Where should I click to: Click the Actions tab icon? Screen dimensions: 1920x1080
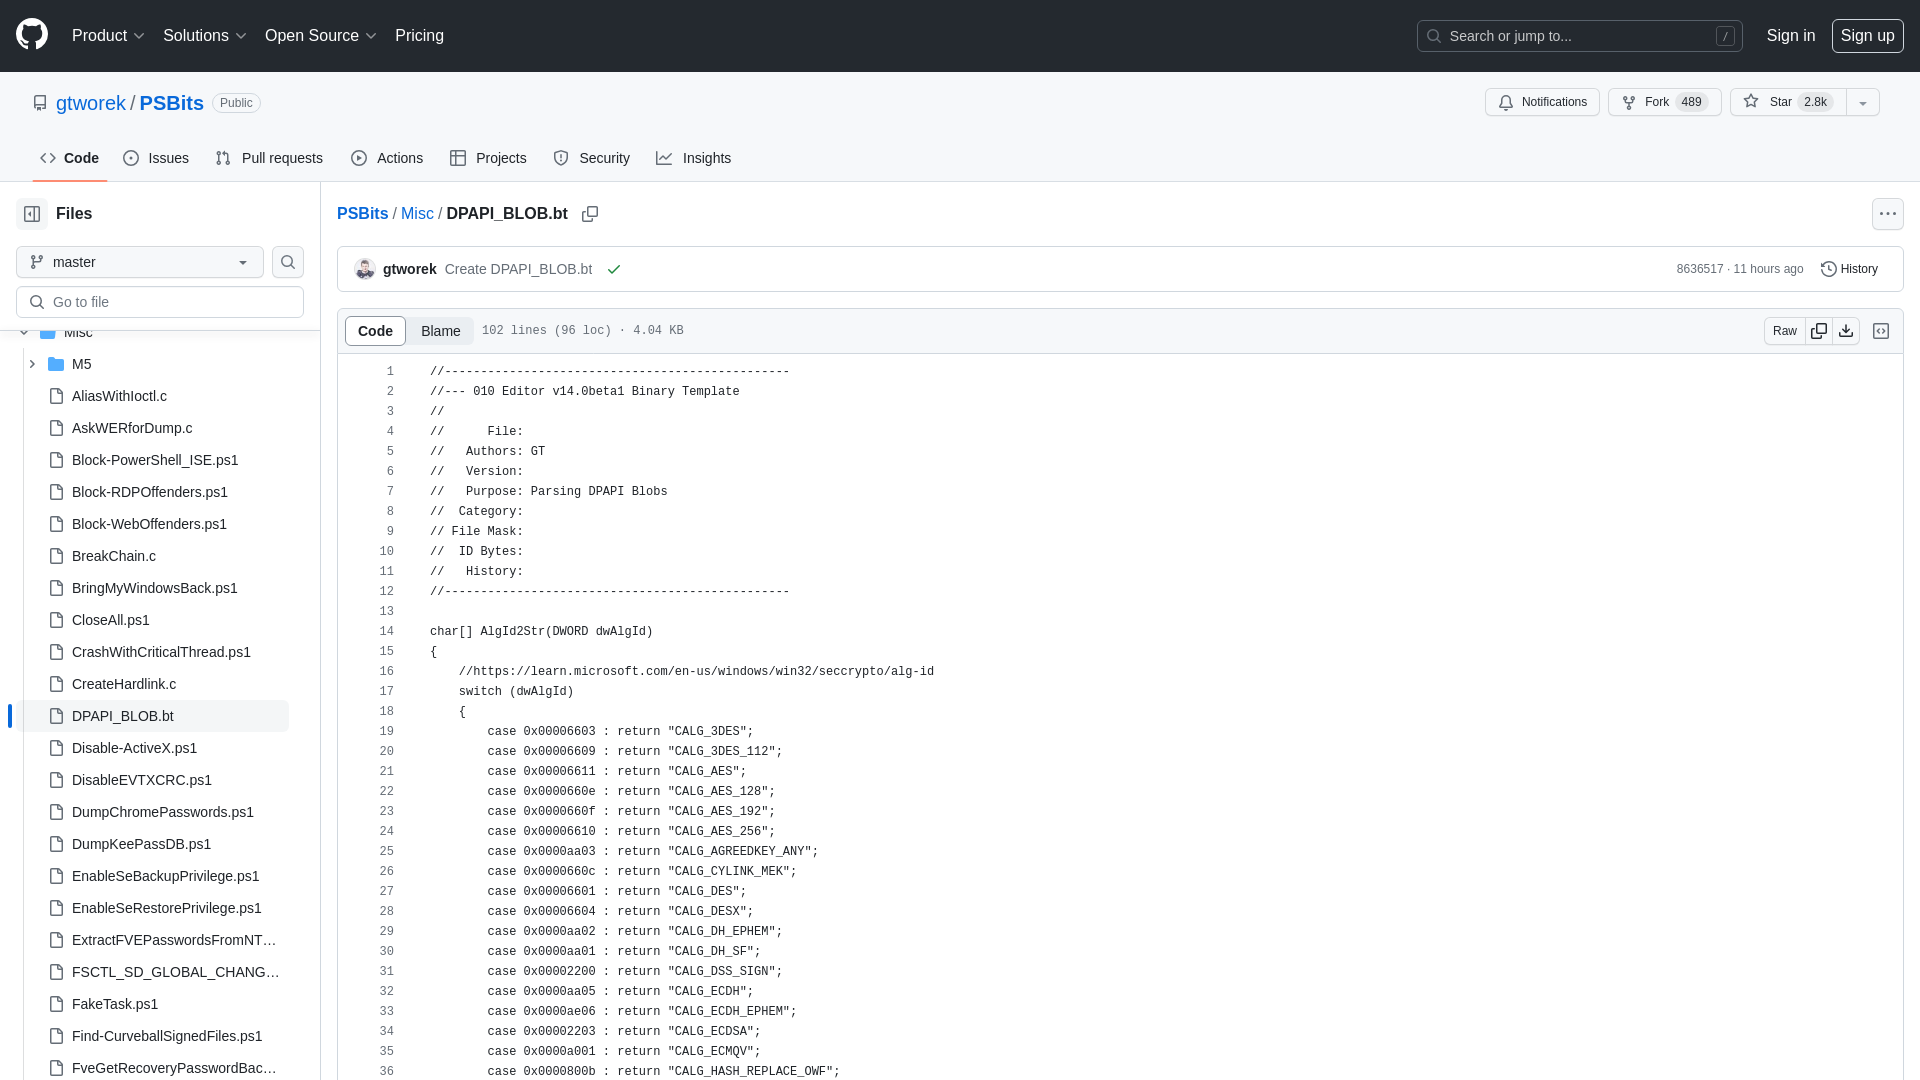coord(359,157)
